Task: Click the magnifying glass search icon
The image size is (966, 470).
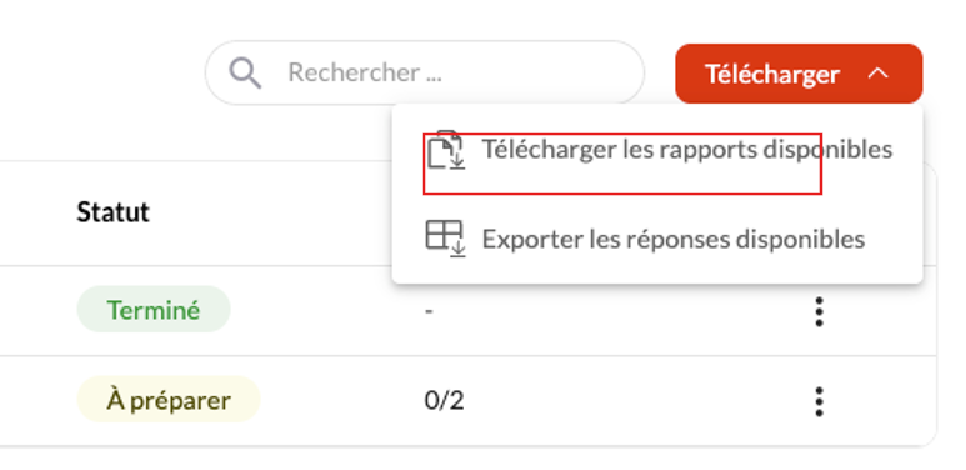Action: [245, 73]
